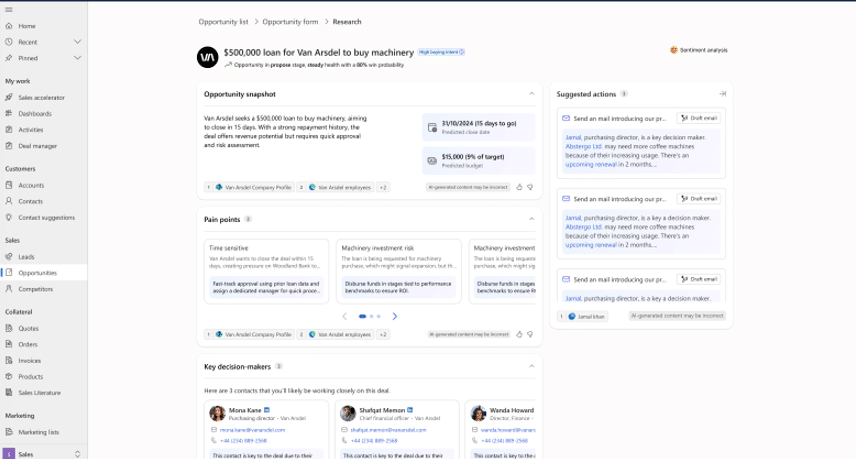Click the Deal manager sidebar icon
The height and width of the screenshot is (459, 856).
click(9, 145)
